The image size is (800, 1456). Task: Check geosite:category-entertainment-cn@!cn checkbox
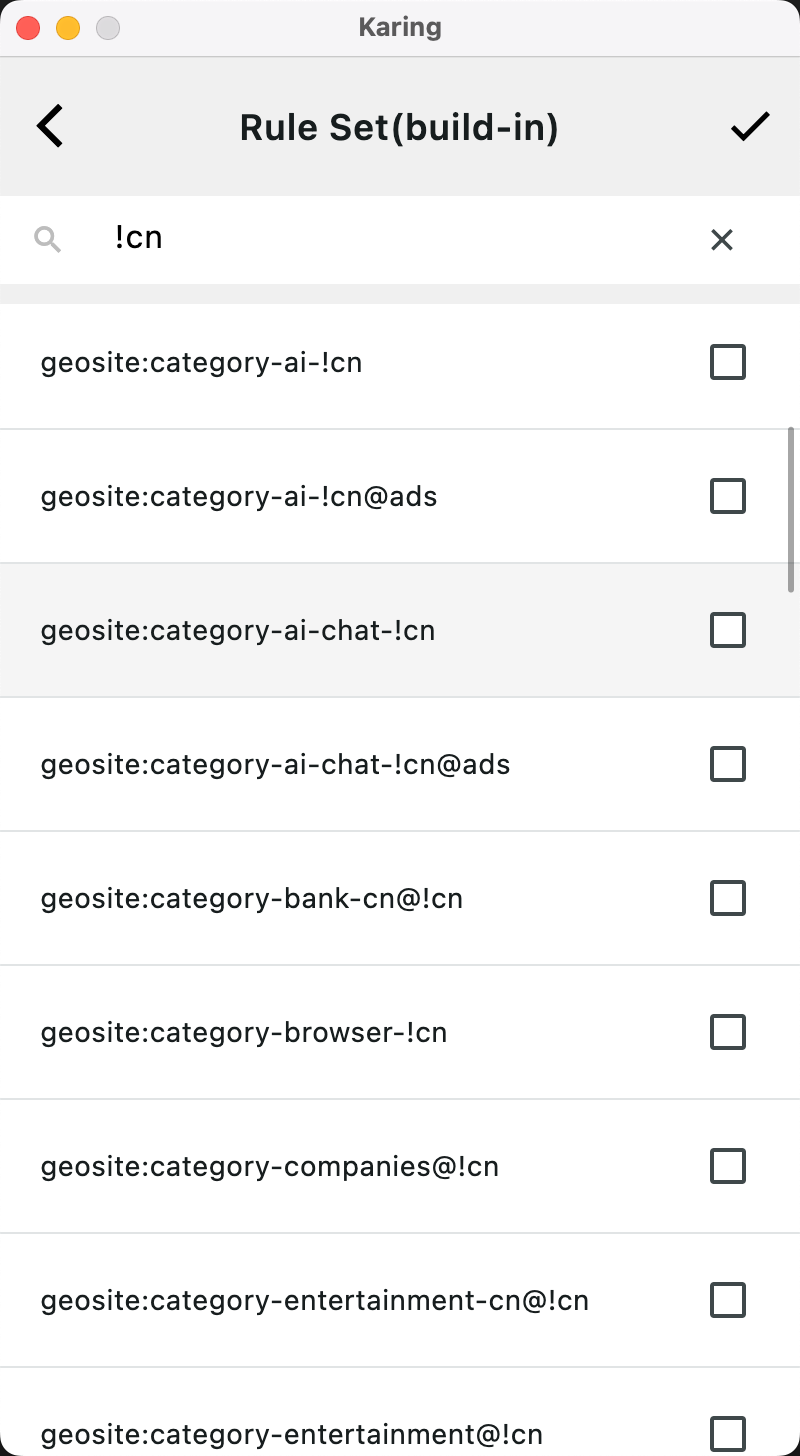pos(728,1300)
